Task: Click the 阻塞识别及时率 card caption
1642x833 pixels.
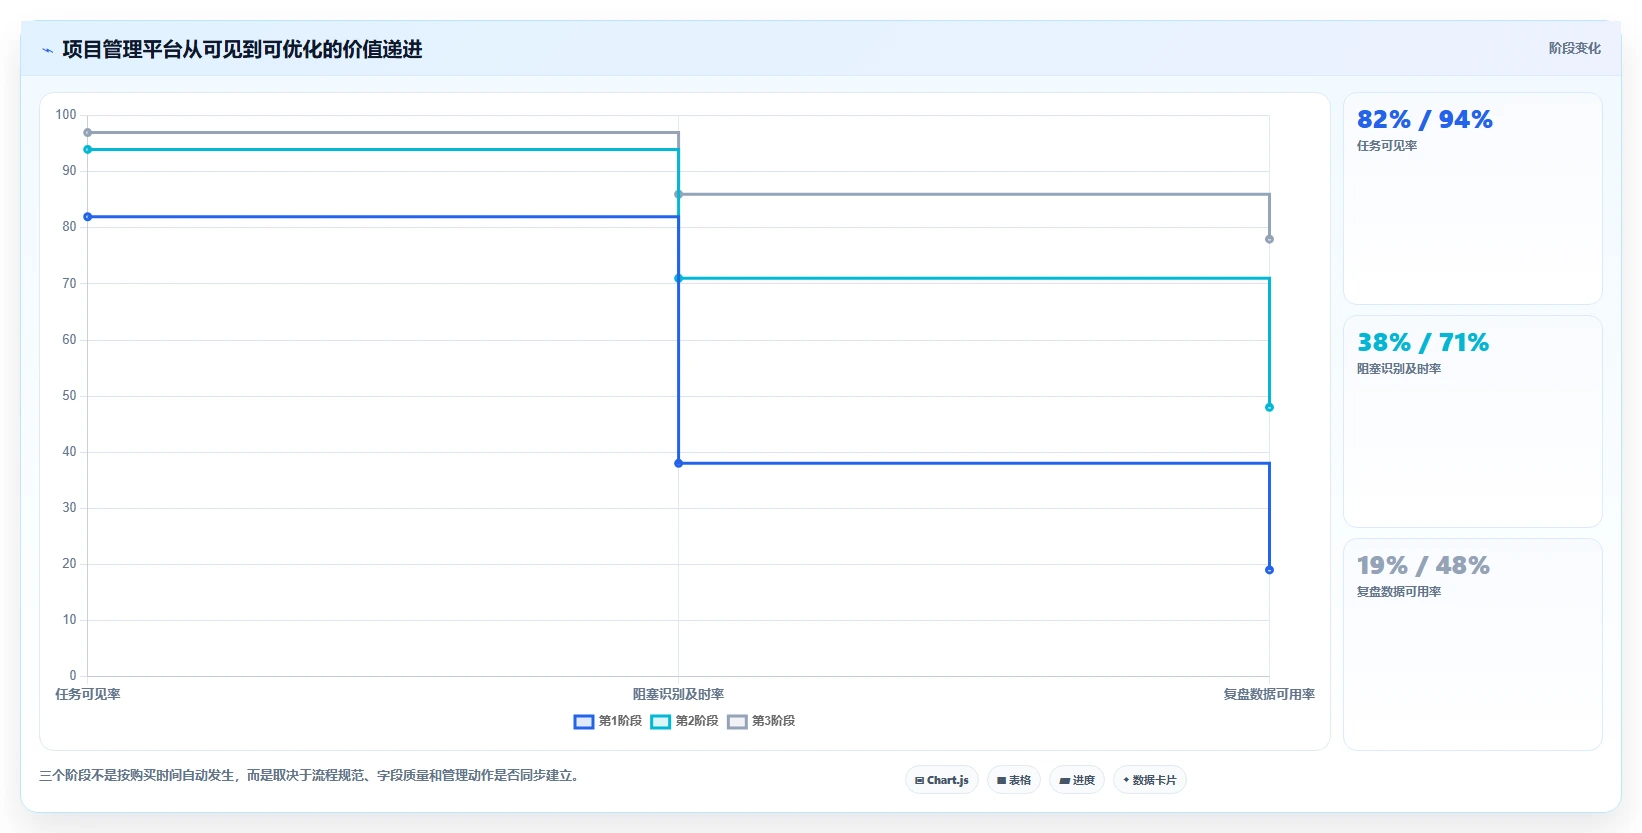Action: [1399, 369]
